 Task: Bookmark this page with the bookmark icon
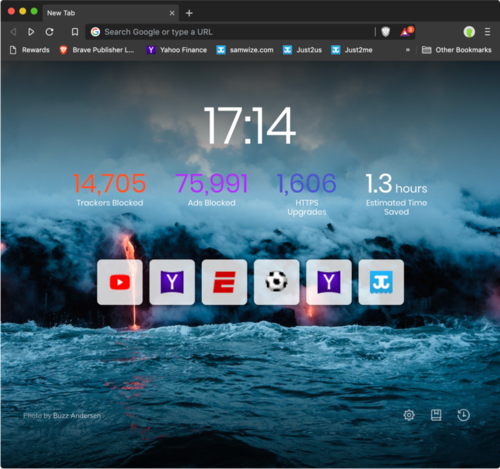(x=75, y=32)
